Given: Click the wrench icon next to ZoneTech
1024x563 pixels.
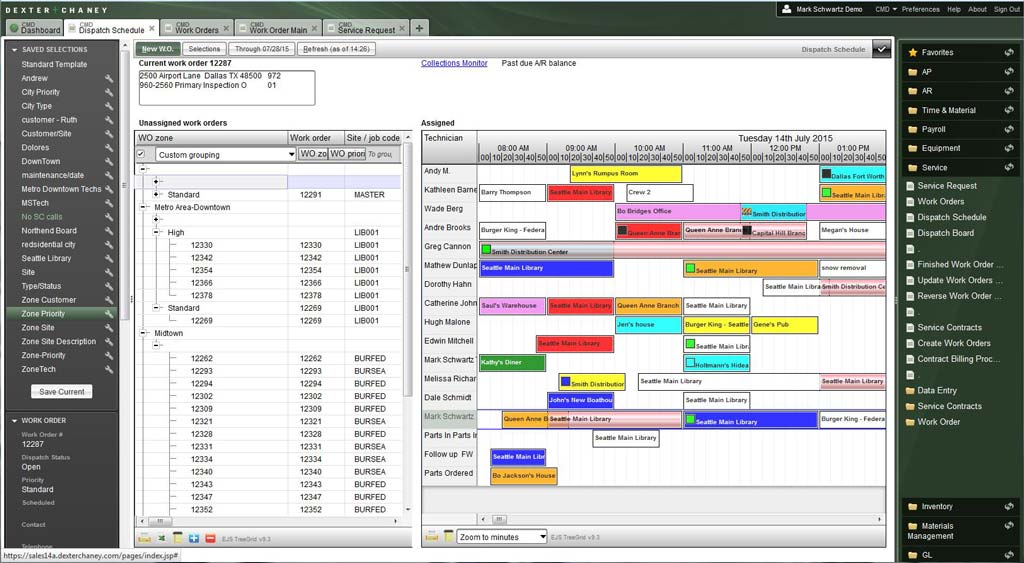Looking at the screenshot, I should [109, 370].
